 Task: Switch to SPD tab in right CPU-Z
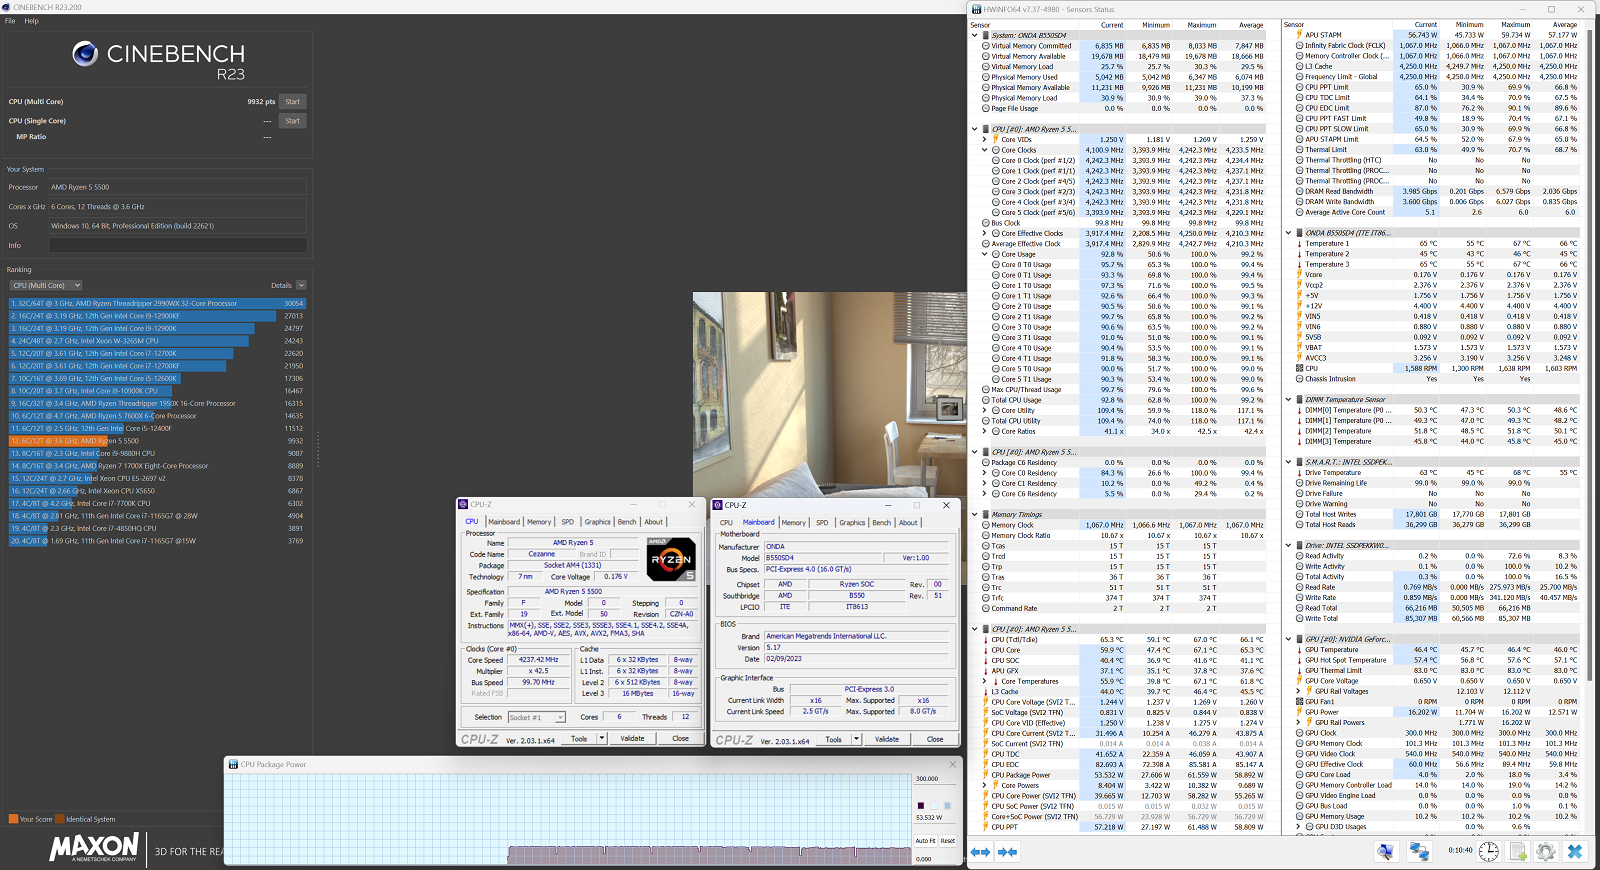coord(822,523)
